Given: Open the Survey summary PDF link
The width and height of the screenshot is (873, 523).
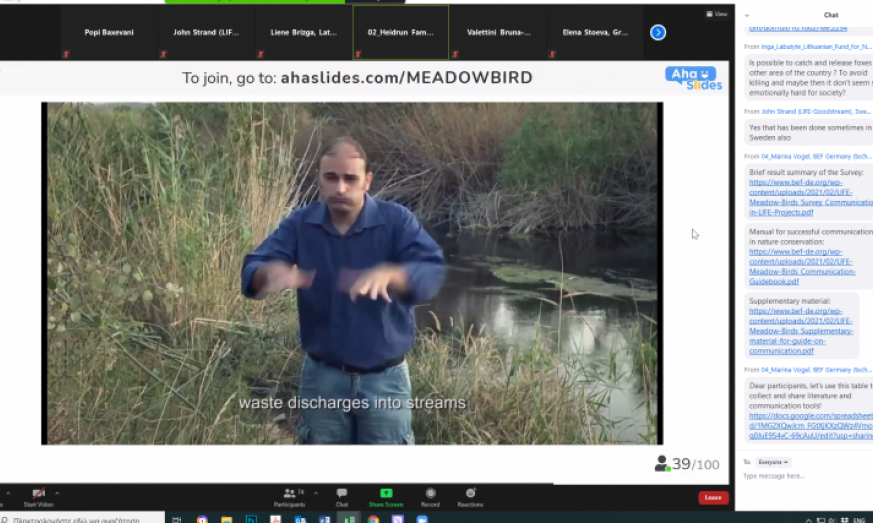Looking at the screenshot, I should click(810, 197).
